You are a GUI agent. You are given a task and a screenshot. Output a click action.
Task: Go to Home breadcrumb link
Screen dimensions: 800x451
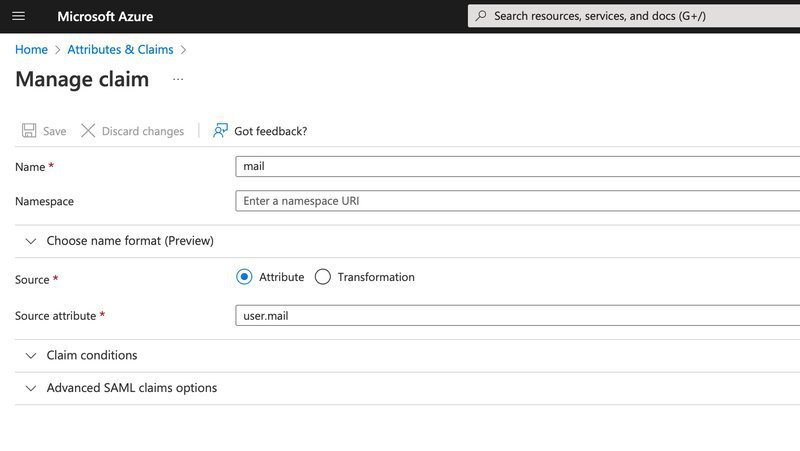tap(31, 49)
